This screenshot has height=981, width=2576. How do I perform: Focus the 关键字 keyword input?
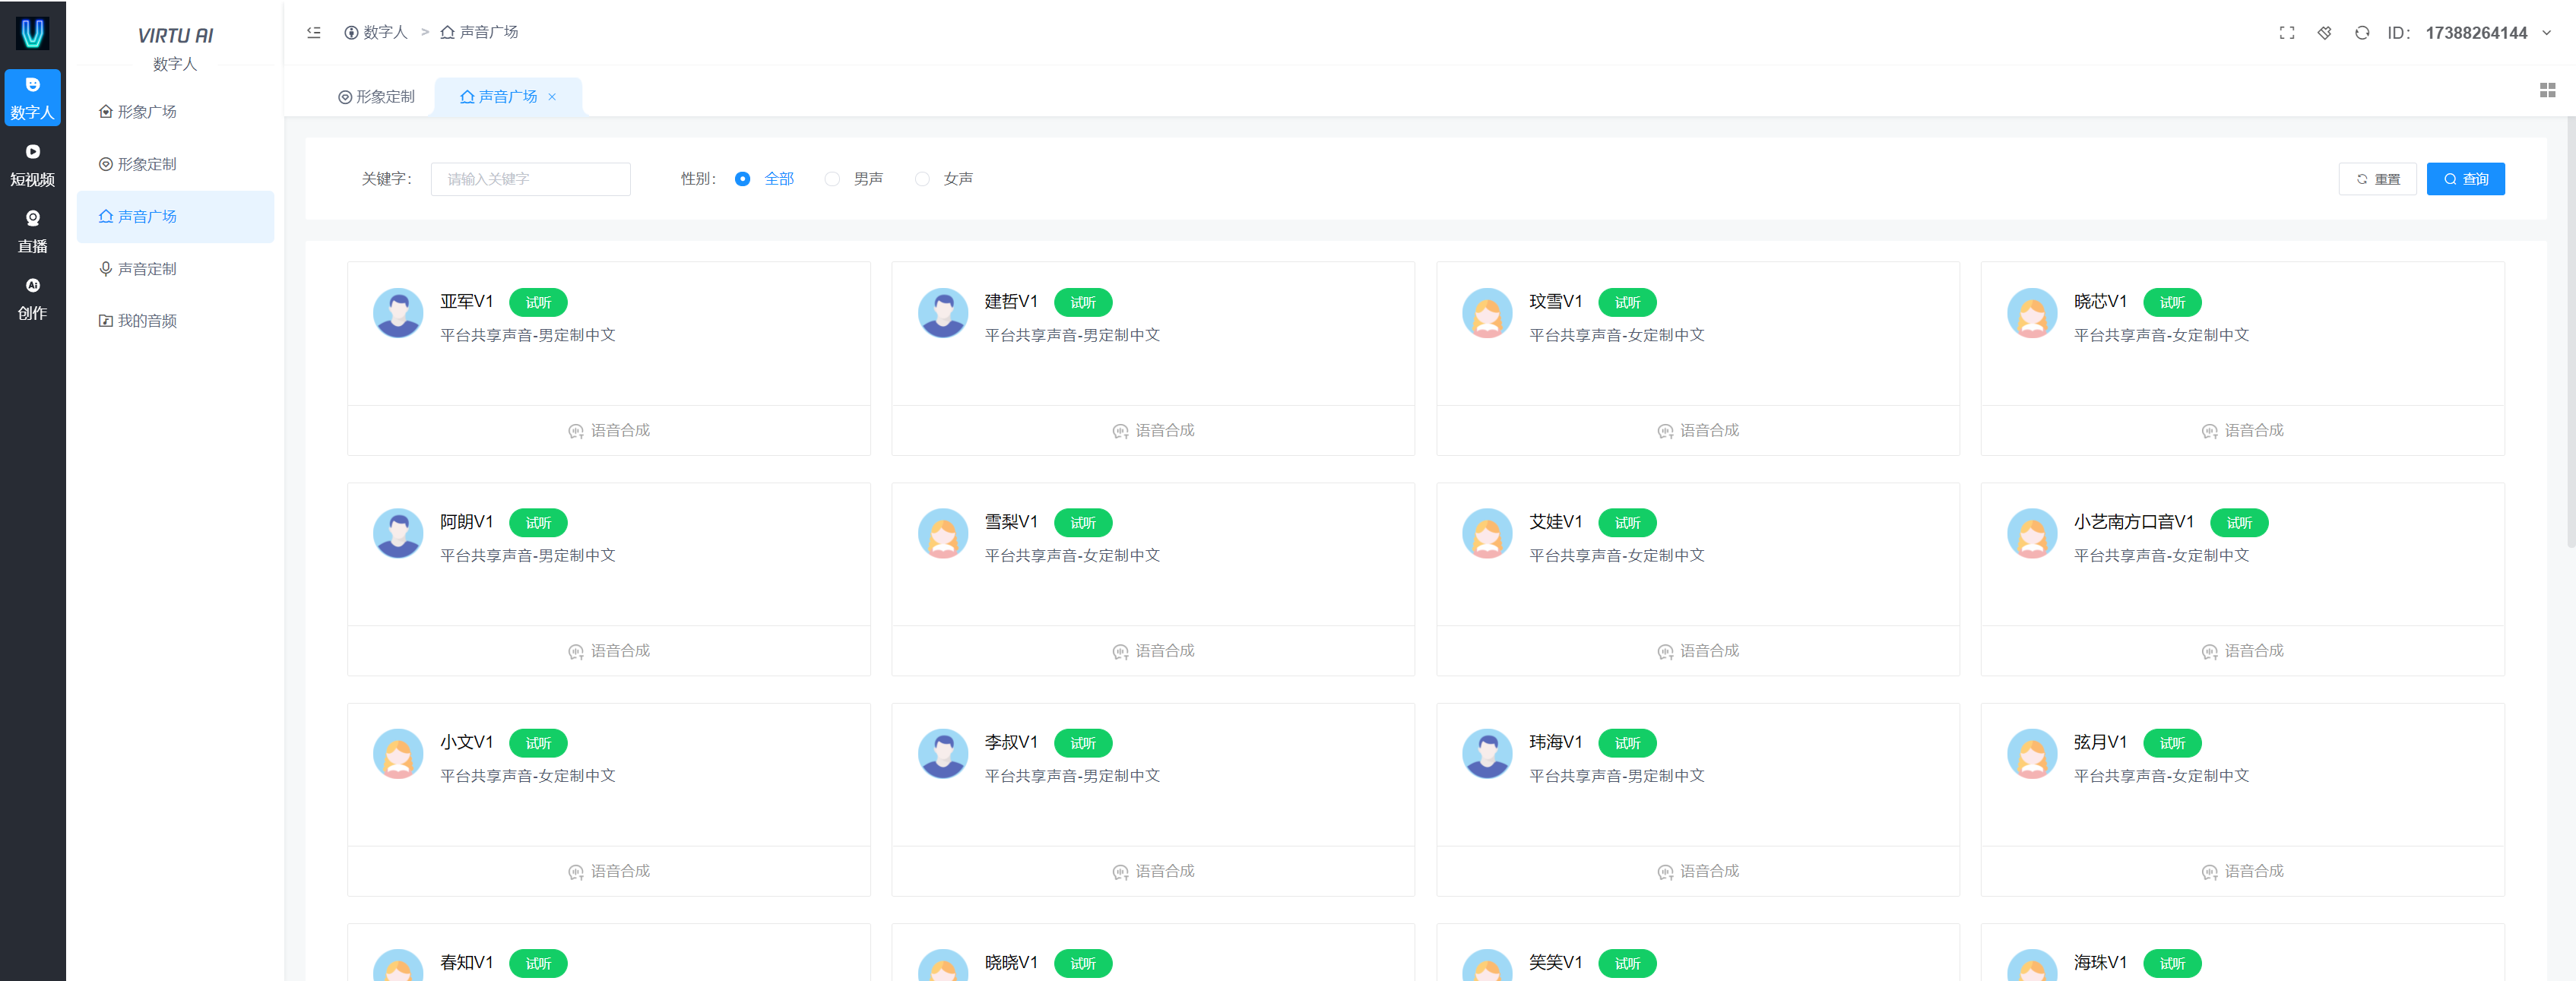pyautogui.click(x=530, y=179)
